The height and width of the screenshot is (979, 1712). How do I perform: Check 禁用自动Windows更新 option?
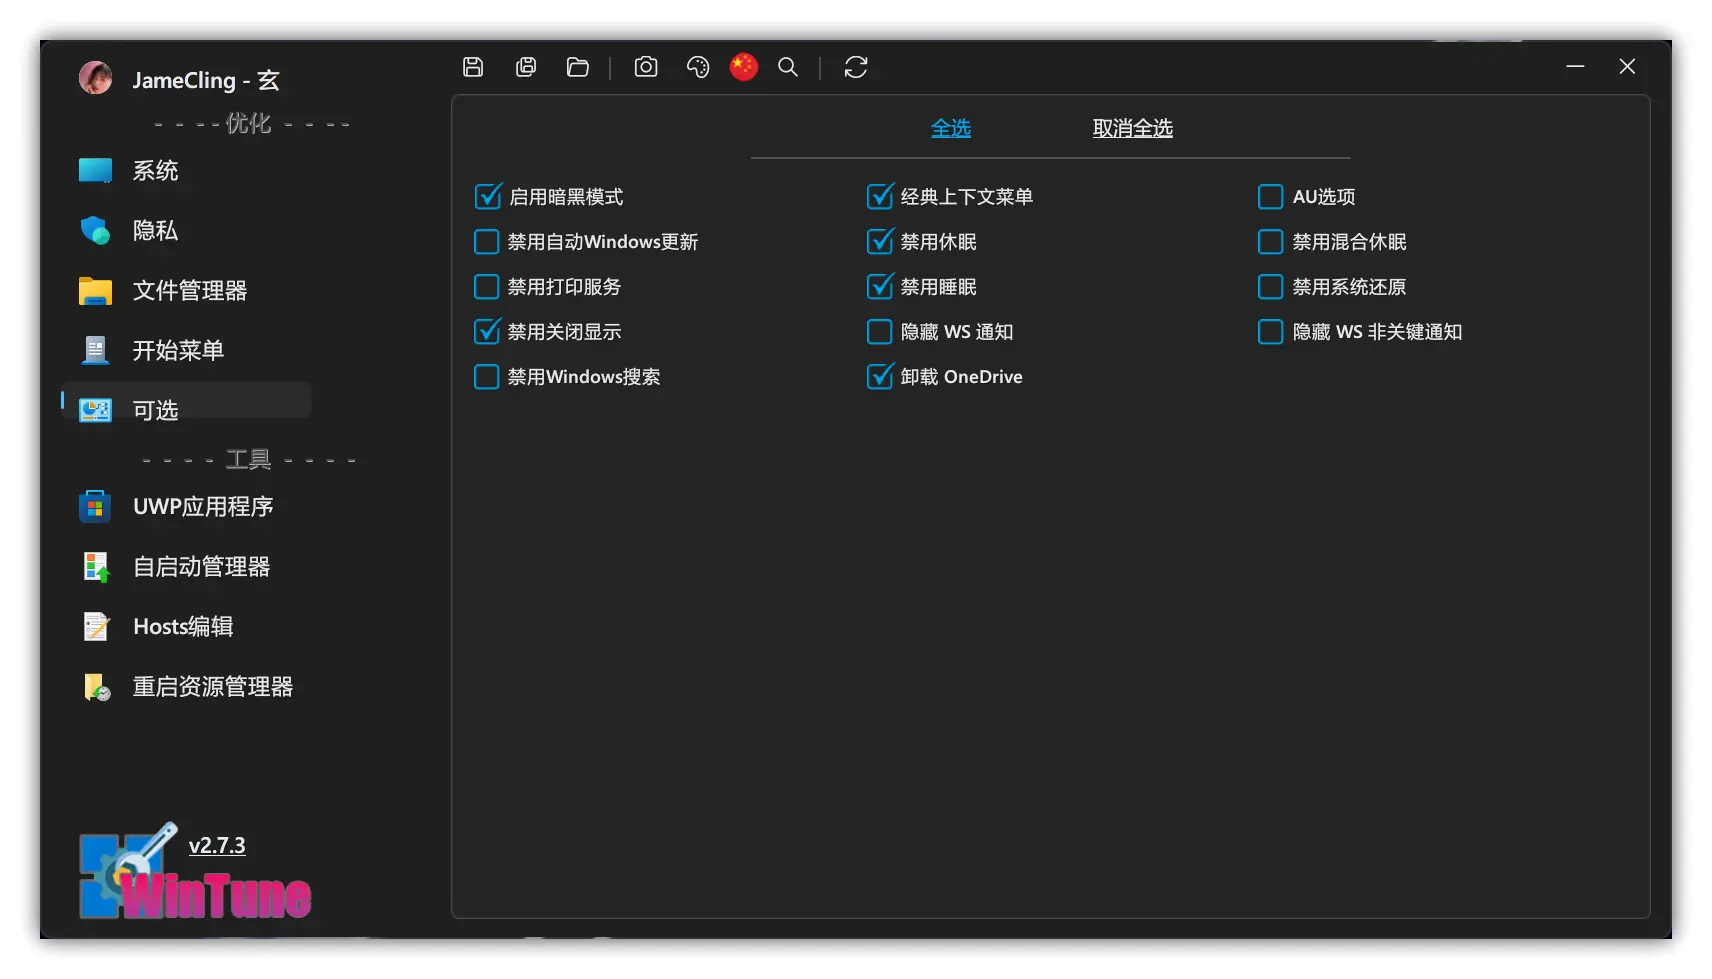tap(486, 241)
